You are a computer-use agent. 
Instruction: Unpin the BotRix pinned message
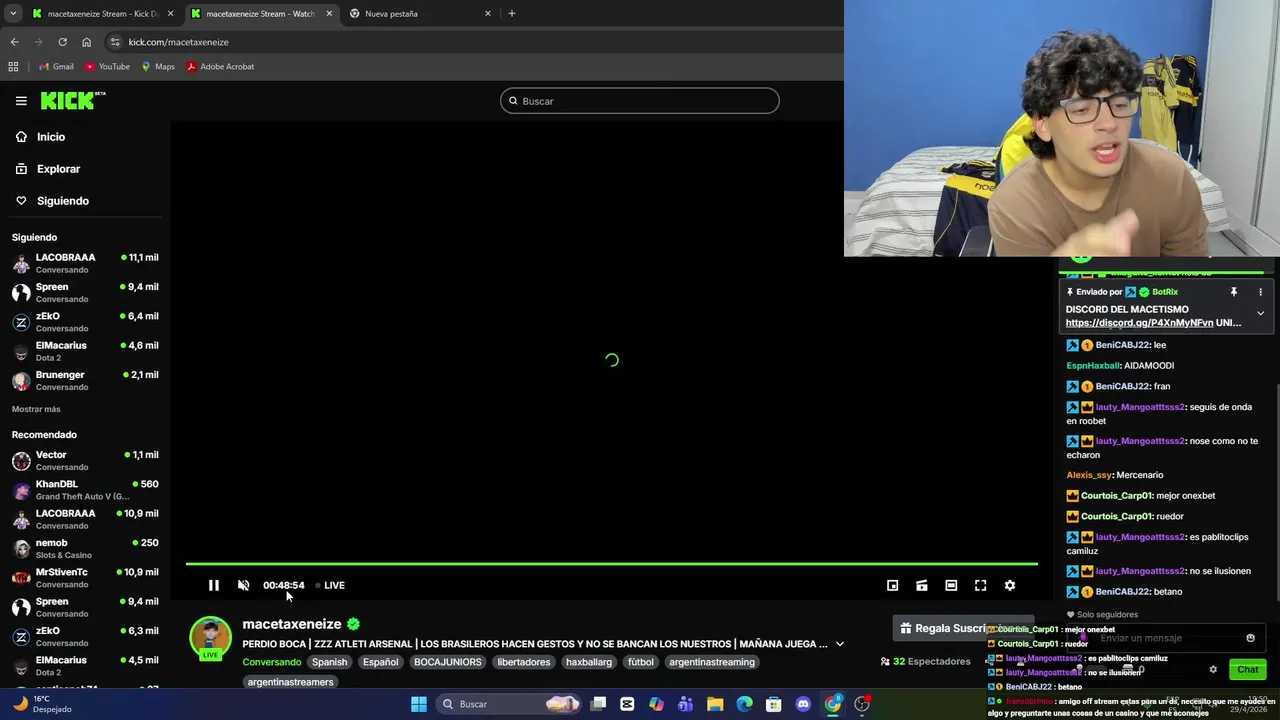pos(1234,292)
